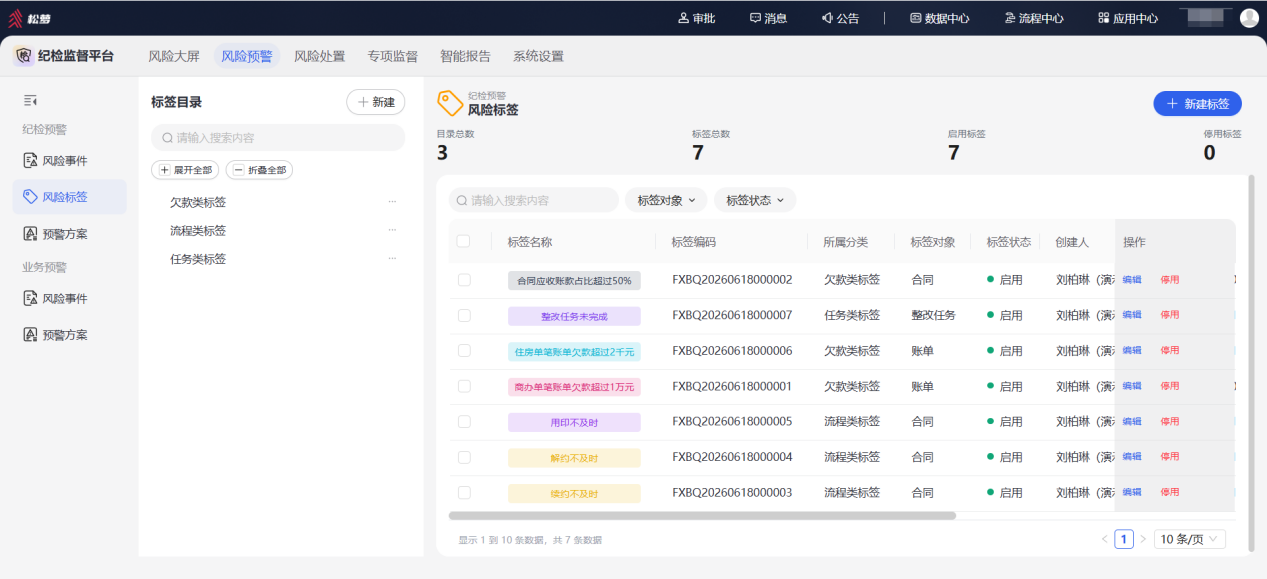
Task: Disable the tag FXBQ20260618000007
Action: (1170, 315)
